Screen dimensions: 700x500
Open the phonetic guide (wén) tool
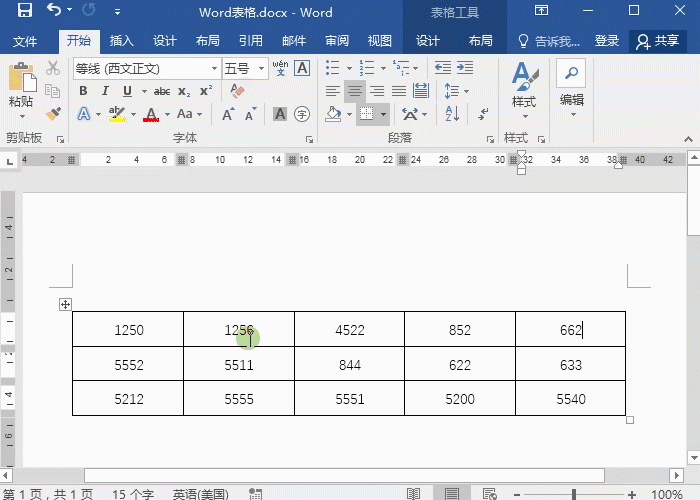280,68
